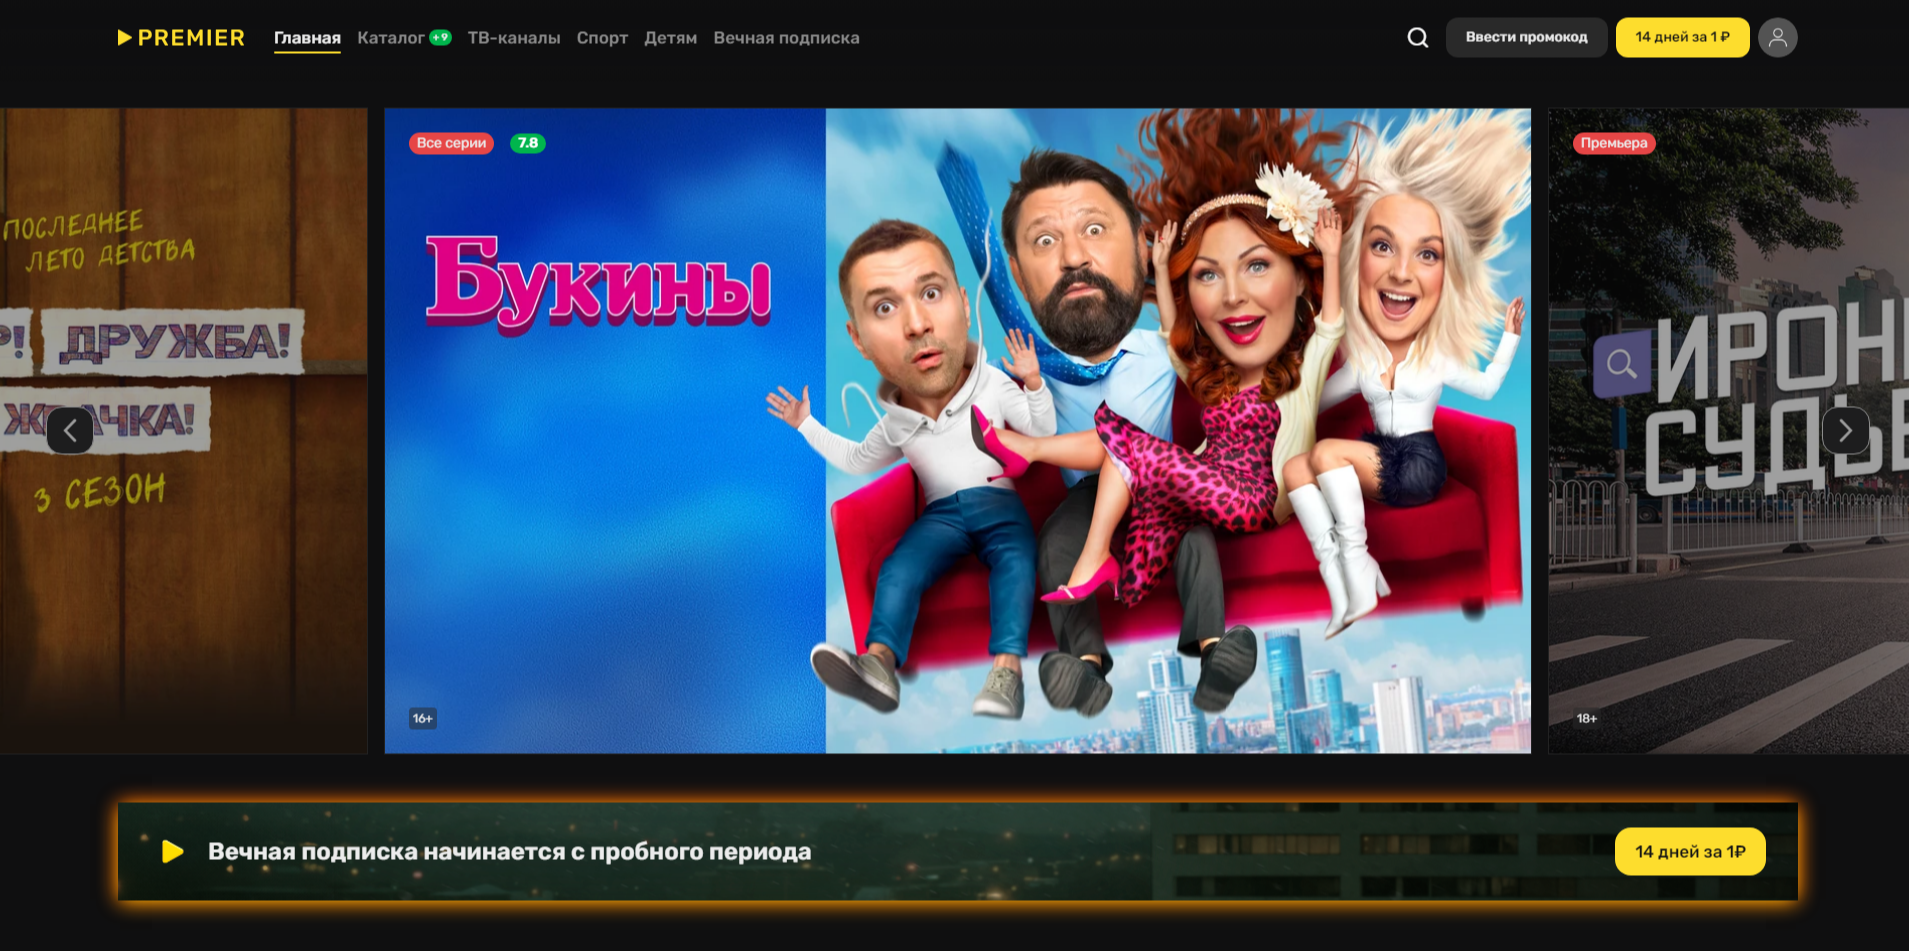Click the purple magnifier icon on right poster
Image resolution: width=1909 pixels, height=951 pixels.
[x=1621, y=364]
